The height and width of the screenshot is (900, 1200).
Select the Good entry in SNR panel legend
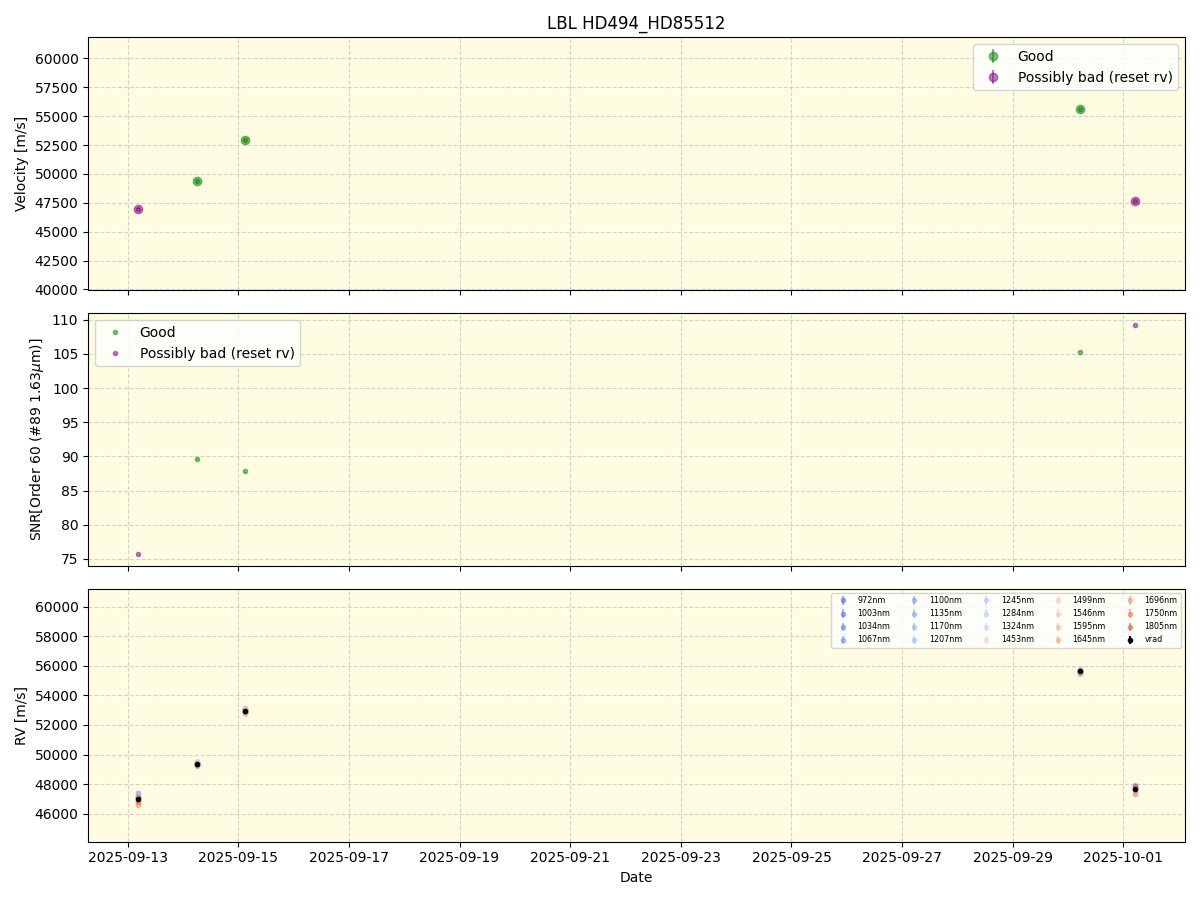[x=115, y=332]
